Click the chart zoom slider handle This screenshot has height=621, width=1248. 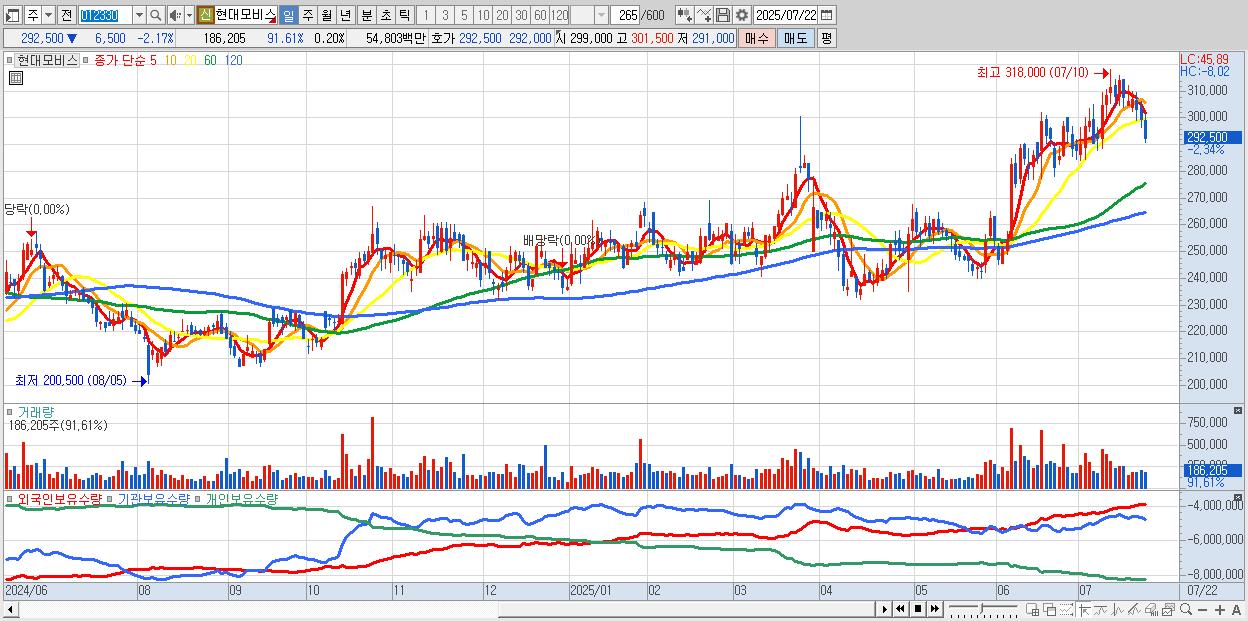[x=981, y=608]
